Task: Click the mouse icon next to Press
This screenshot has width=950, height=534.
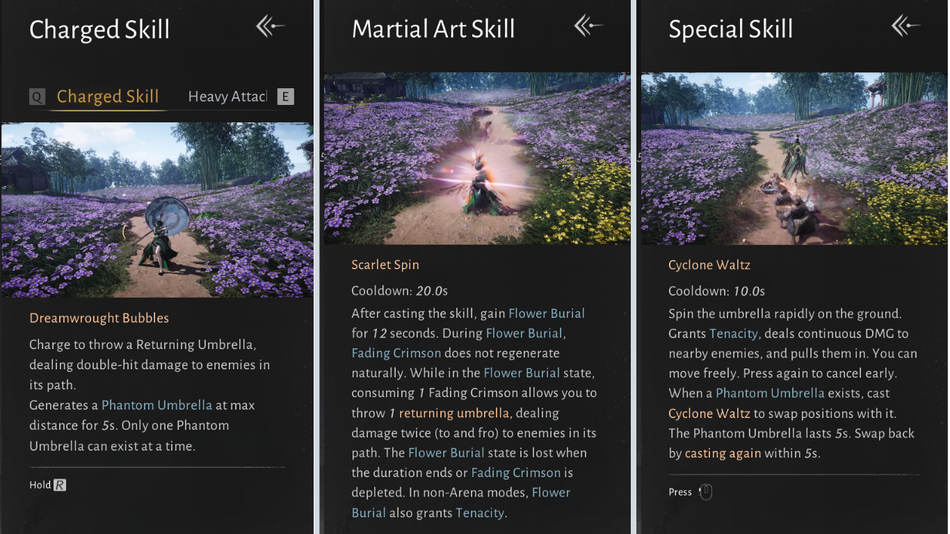Action: [706, 492]
